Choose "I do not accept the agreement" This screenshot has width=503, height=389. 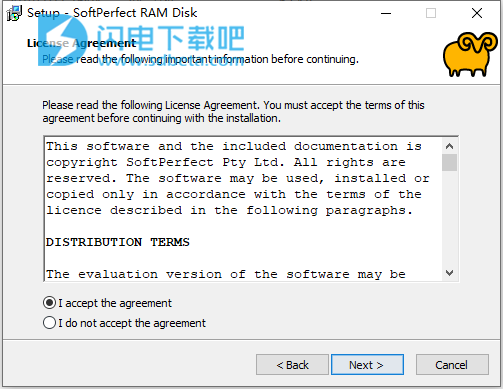tap(124, 323)
